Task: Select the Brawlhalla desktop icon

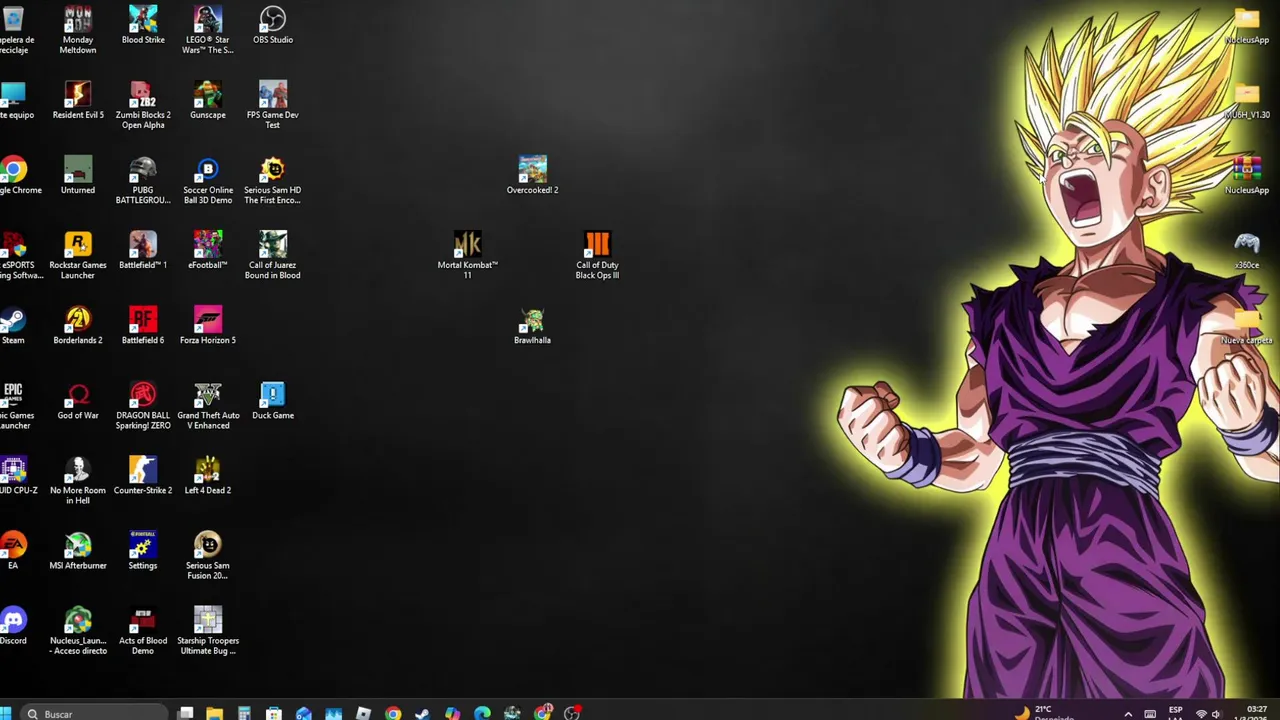Action: click(x=532, y=325)
